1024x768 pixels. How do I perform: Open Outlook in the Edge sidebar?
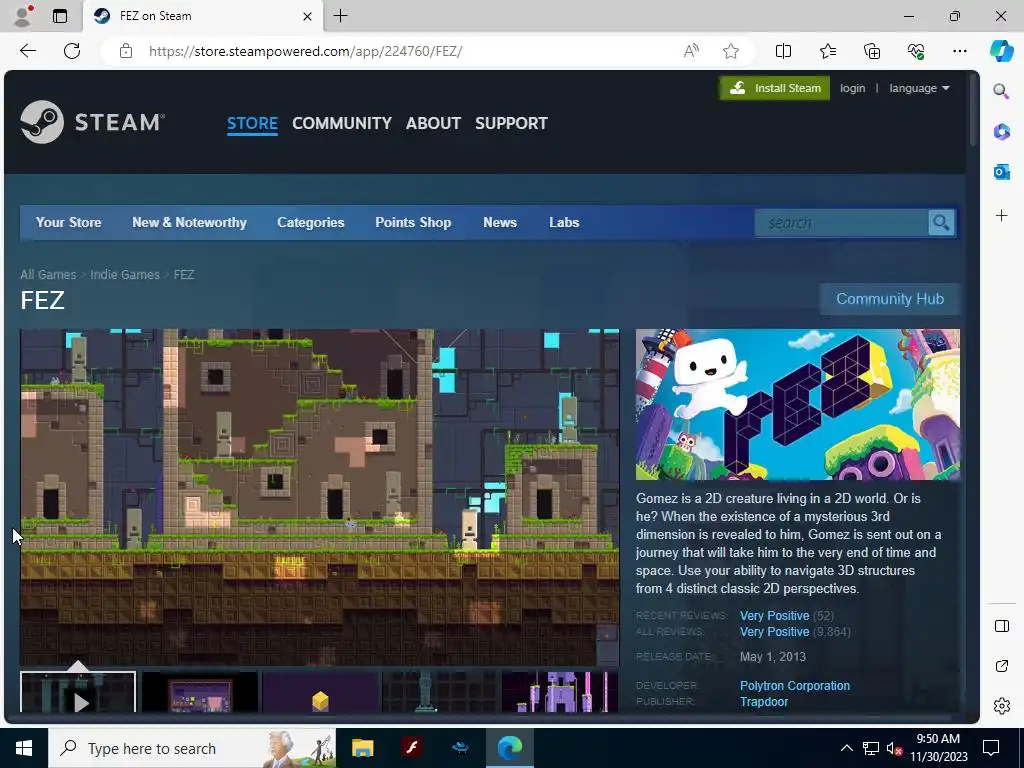coord(1001,172)
